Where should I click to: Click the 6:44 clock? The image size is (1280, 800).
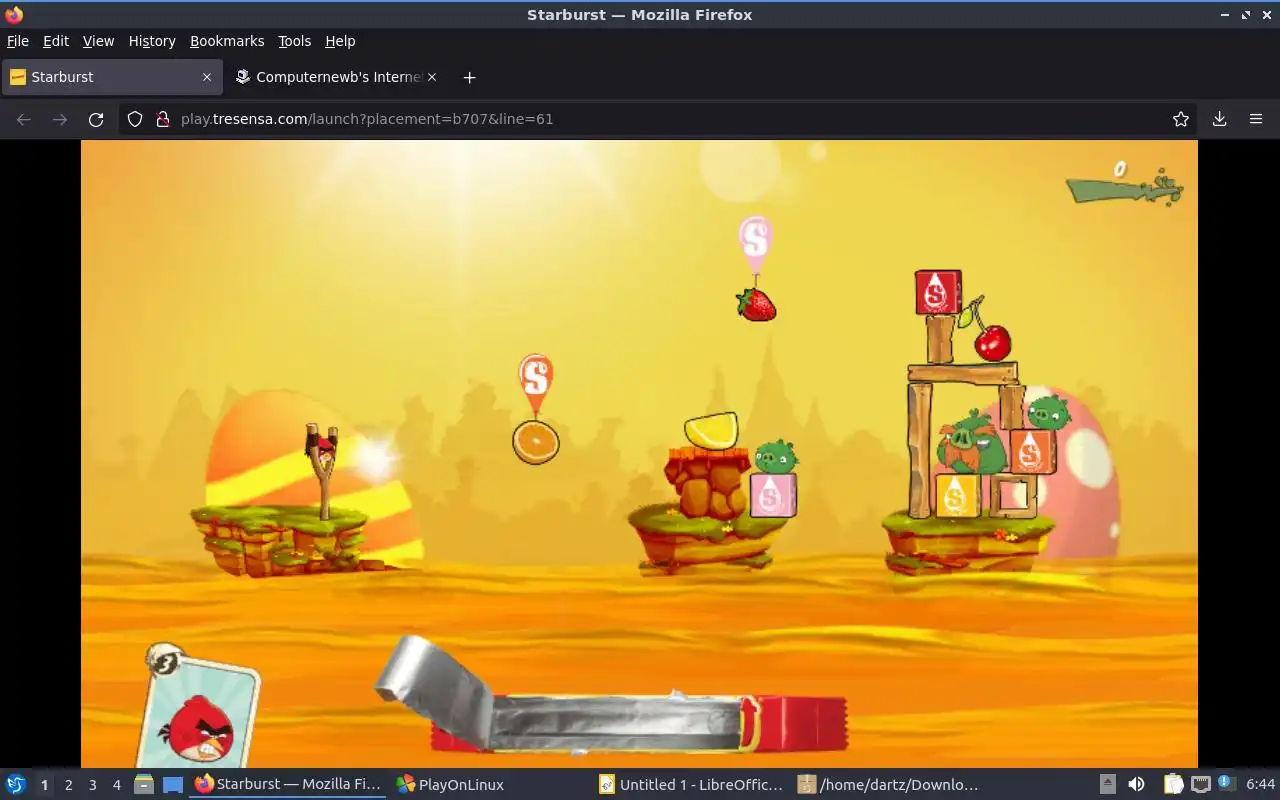coord(1260,785)
